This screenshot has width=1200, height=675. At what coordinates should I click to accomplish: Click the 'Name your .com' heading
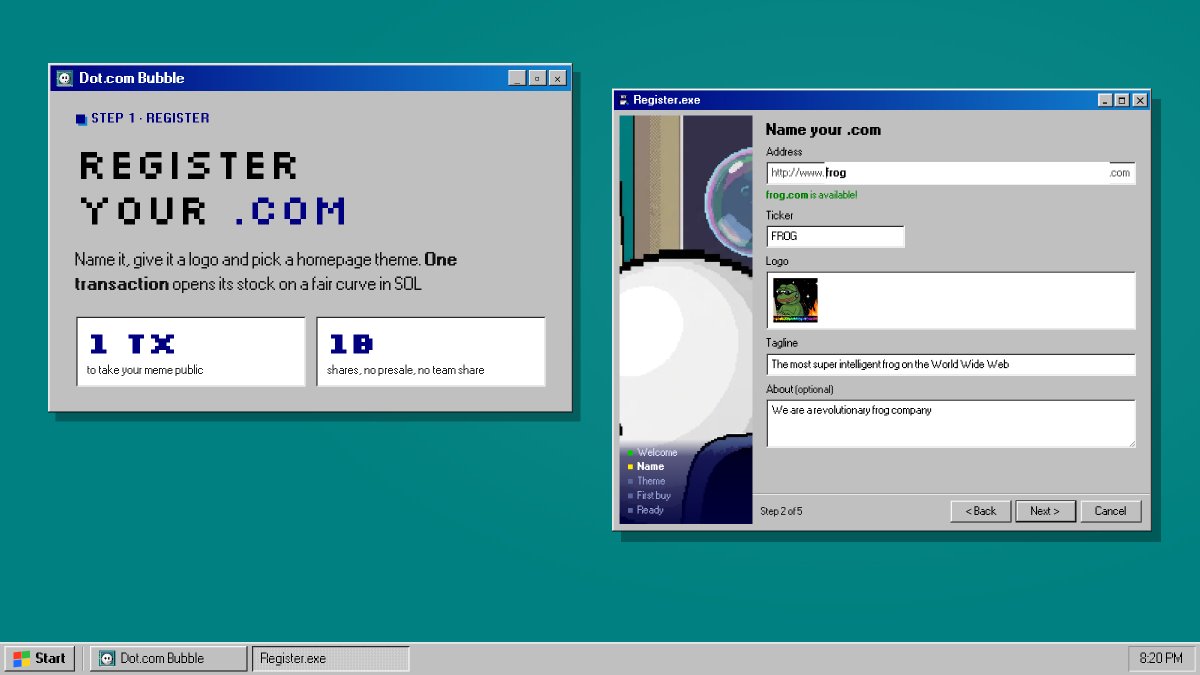pos(823,130)
